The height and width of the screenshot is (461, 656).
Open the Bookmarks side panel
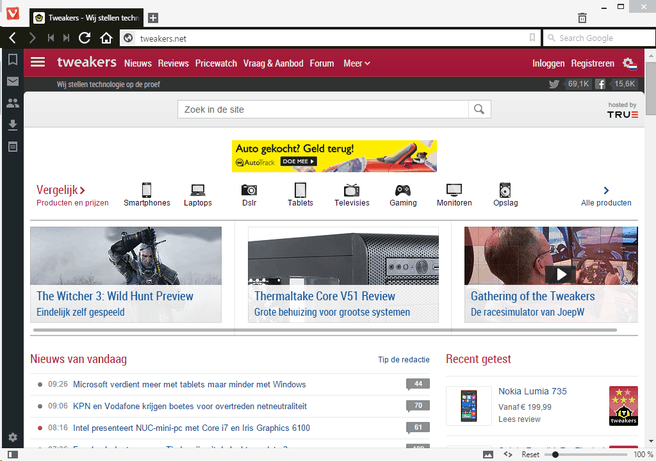point(13,59)
